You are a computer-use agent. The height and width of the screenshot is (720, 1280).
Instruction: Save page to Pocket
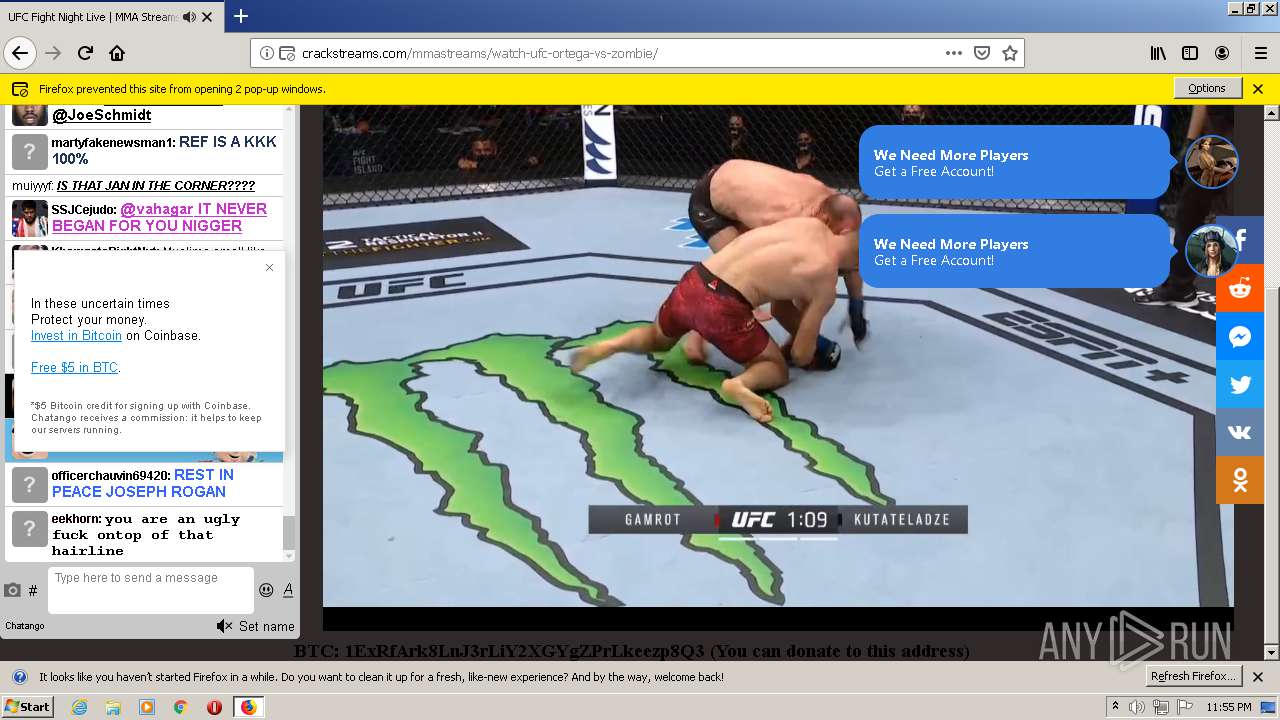[982, 53]
